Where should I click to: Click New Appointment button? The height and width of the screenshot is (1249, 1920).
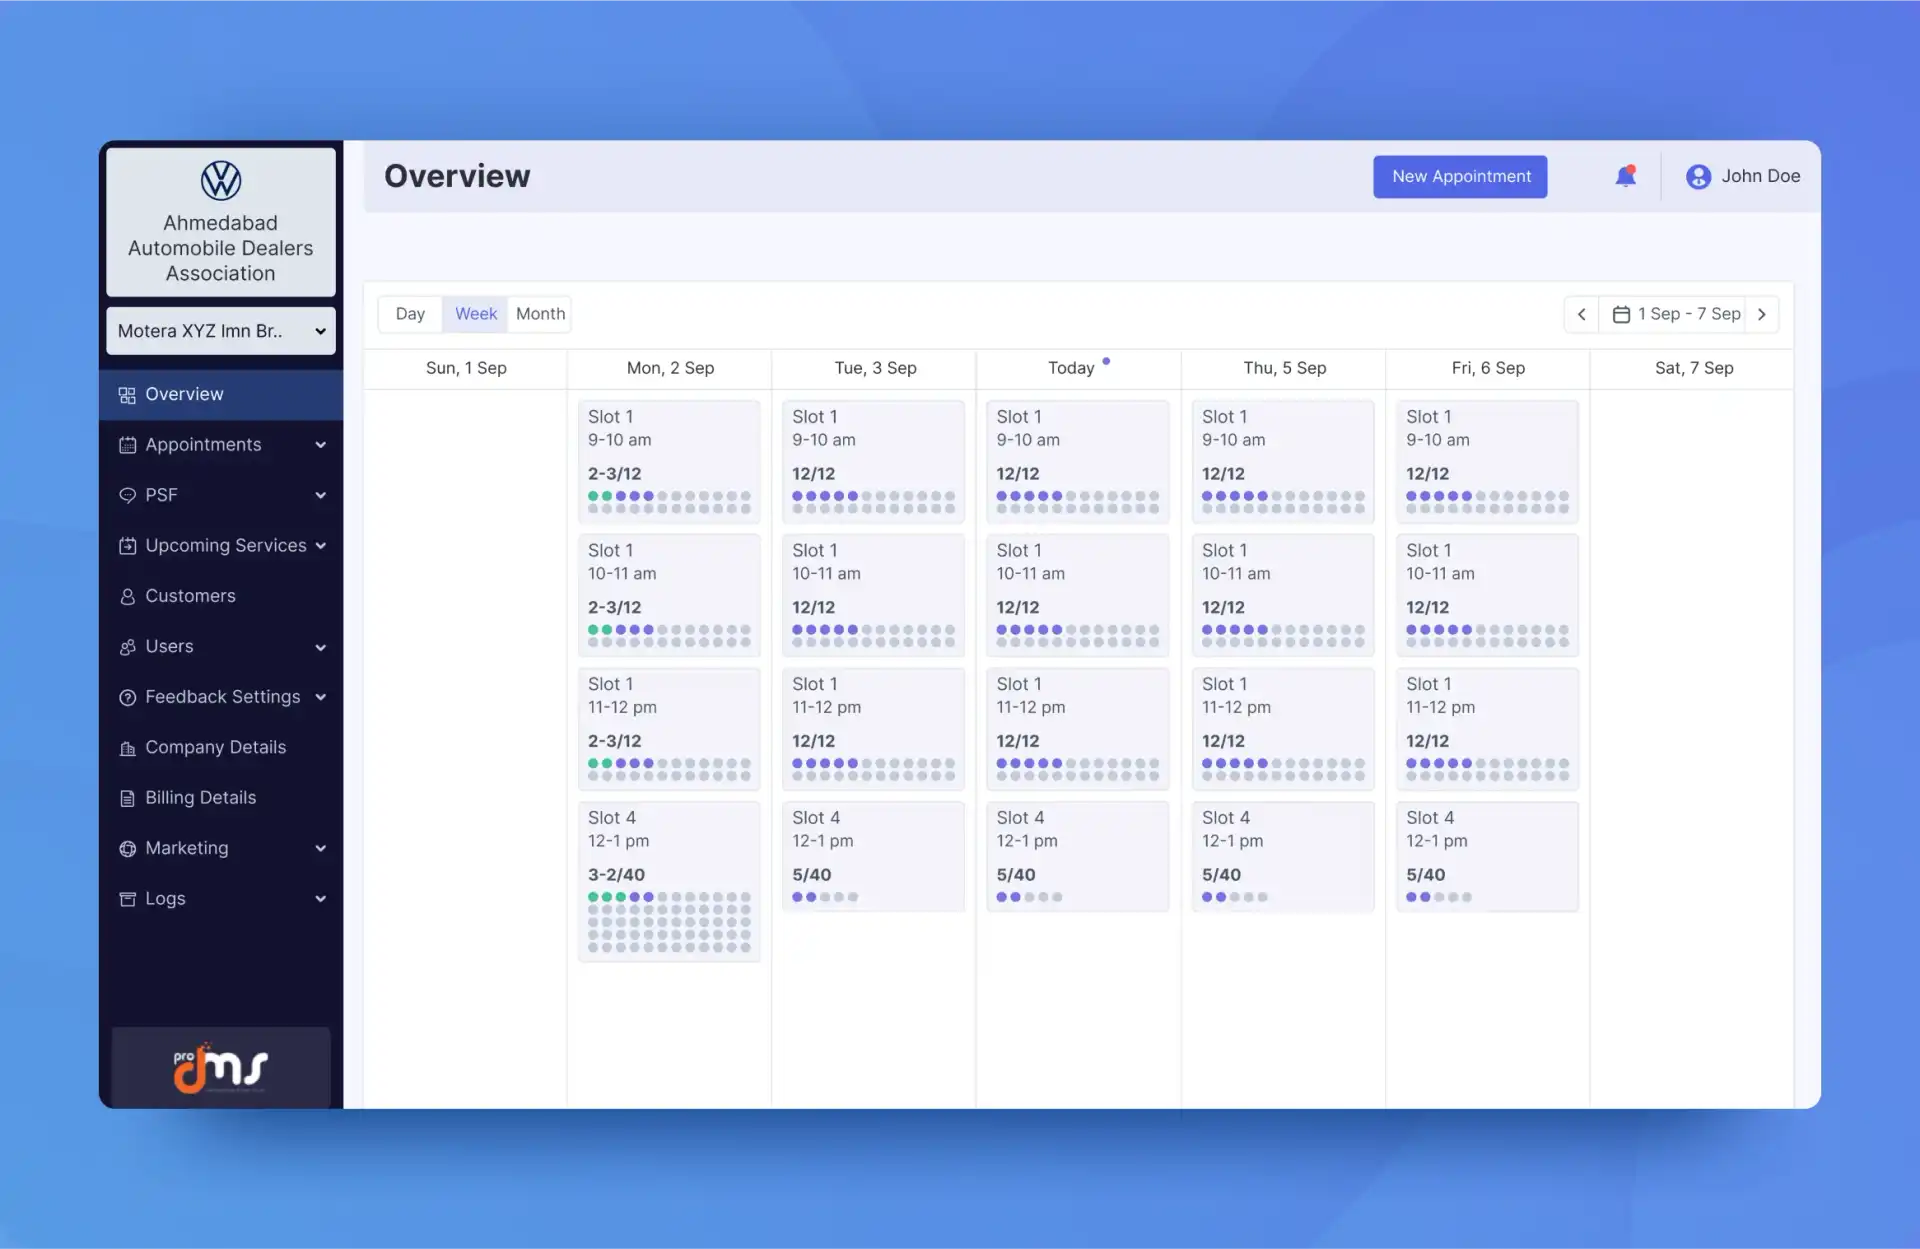(x=1461, y=176)
